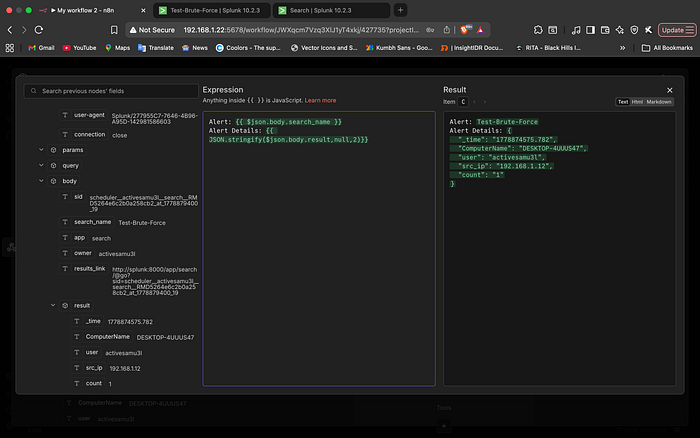Select the src_ip field pill

[88, 368]
